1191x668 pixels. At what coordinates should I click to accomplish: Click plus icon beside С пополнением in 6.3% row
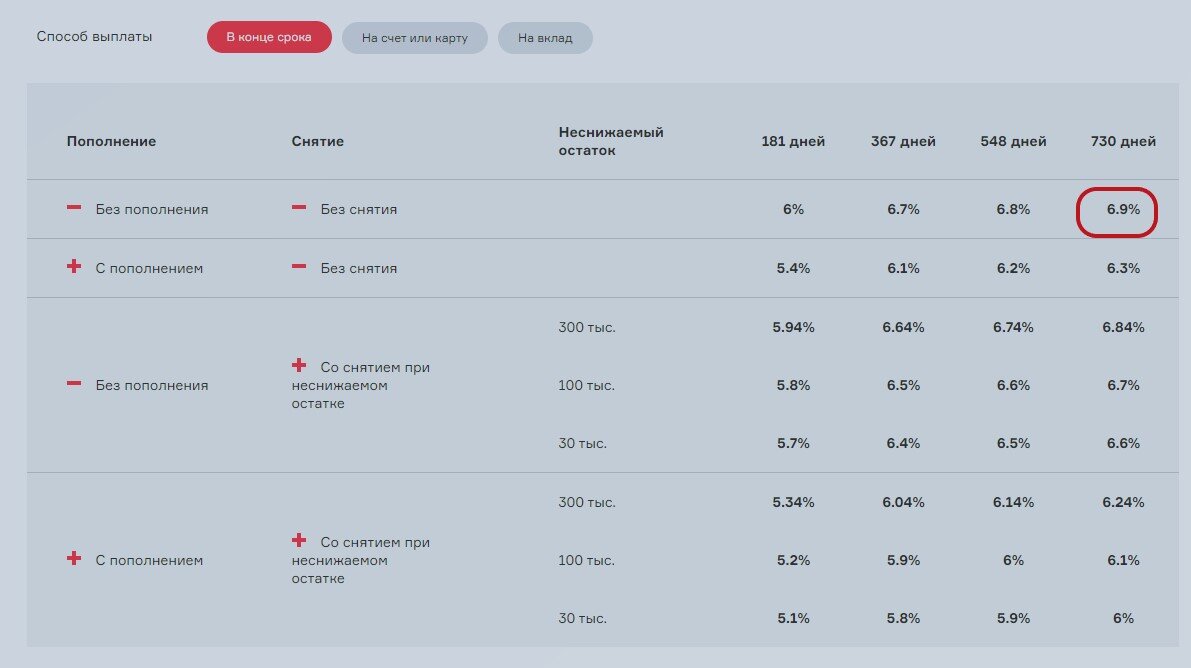[74, 267]
